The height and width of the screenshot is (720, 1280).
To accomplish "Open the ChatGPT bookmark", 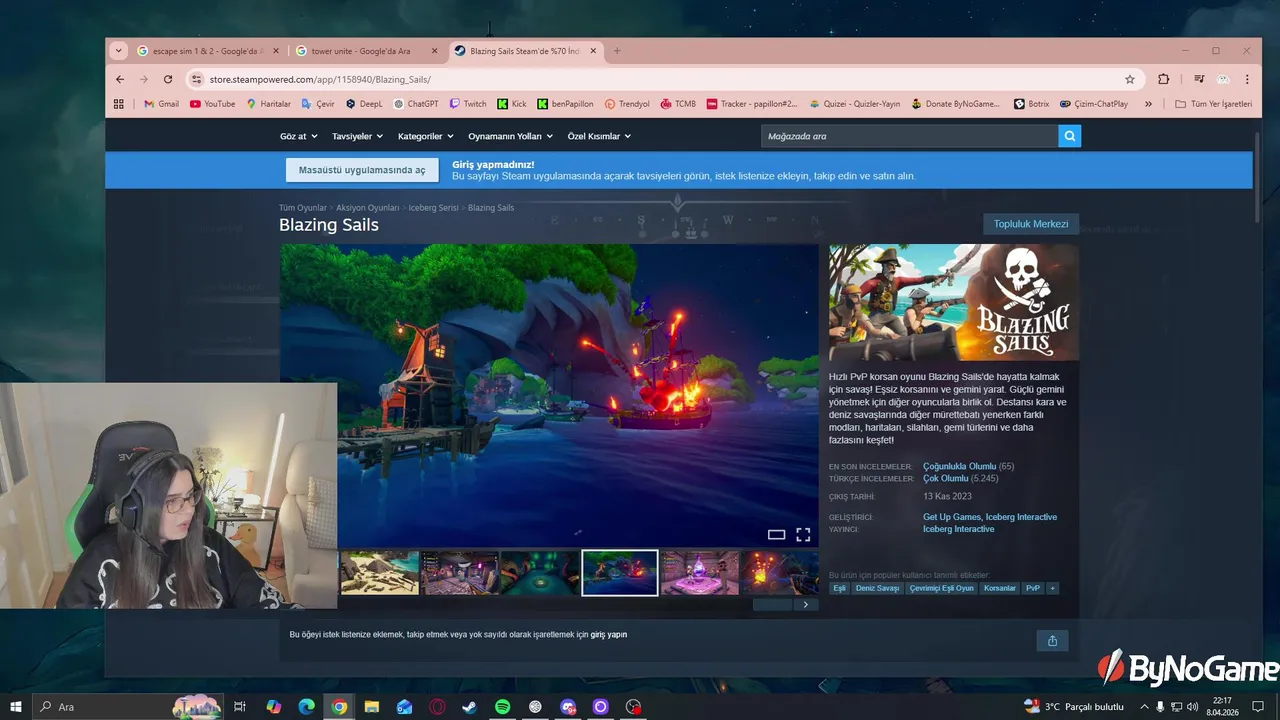I will [416, 104].
